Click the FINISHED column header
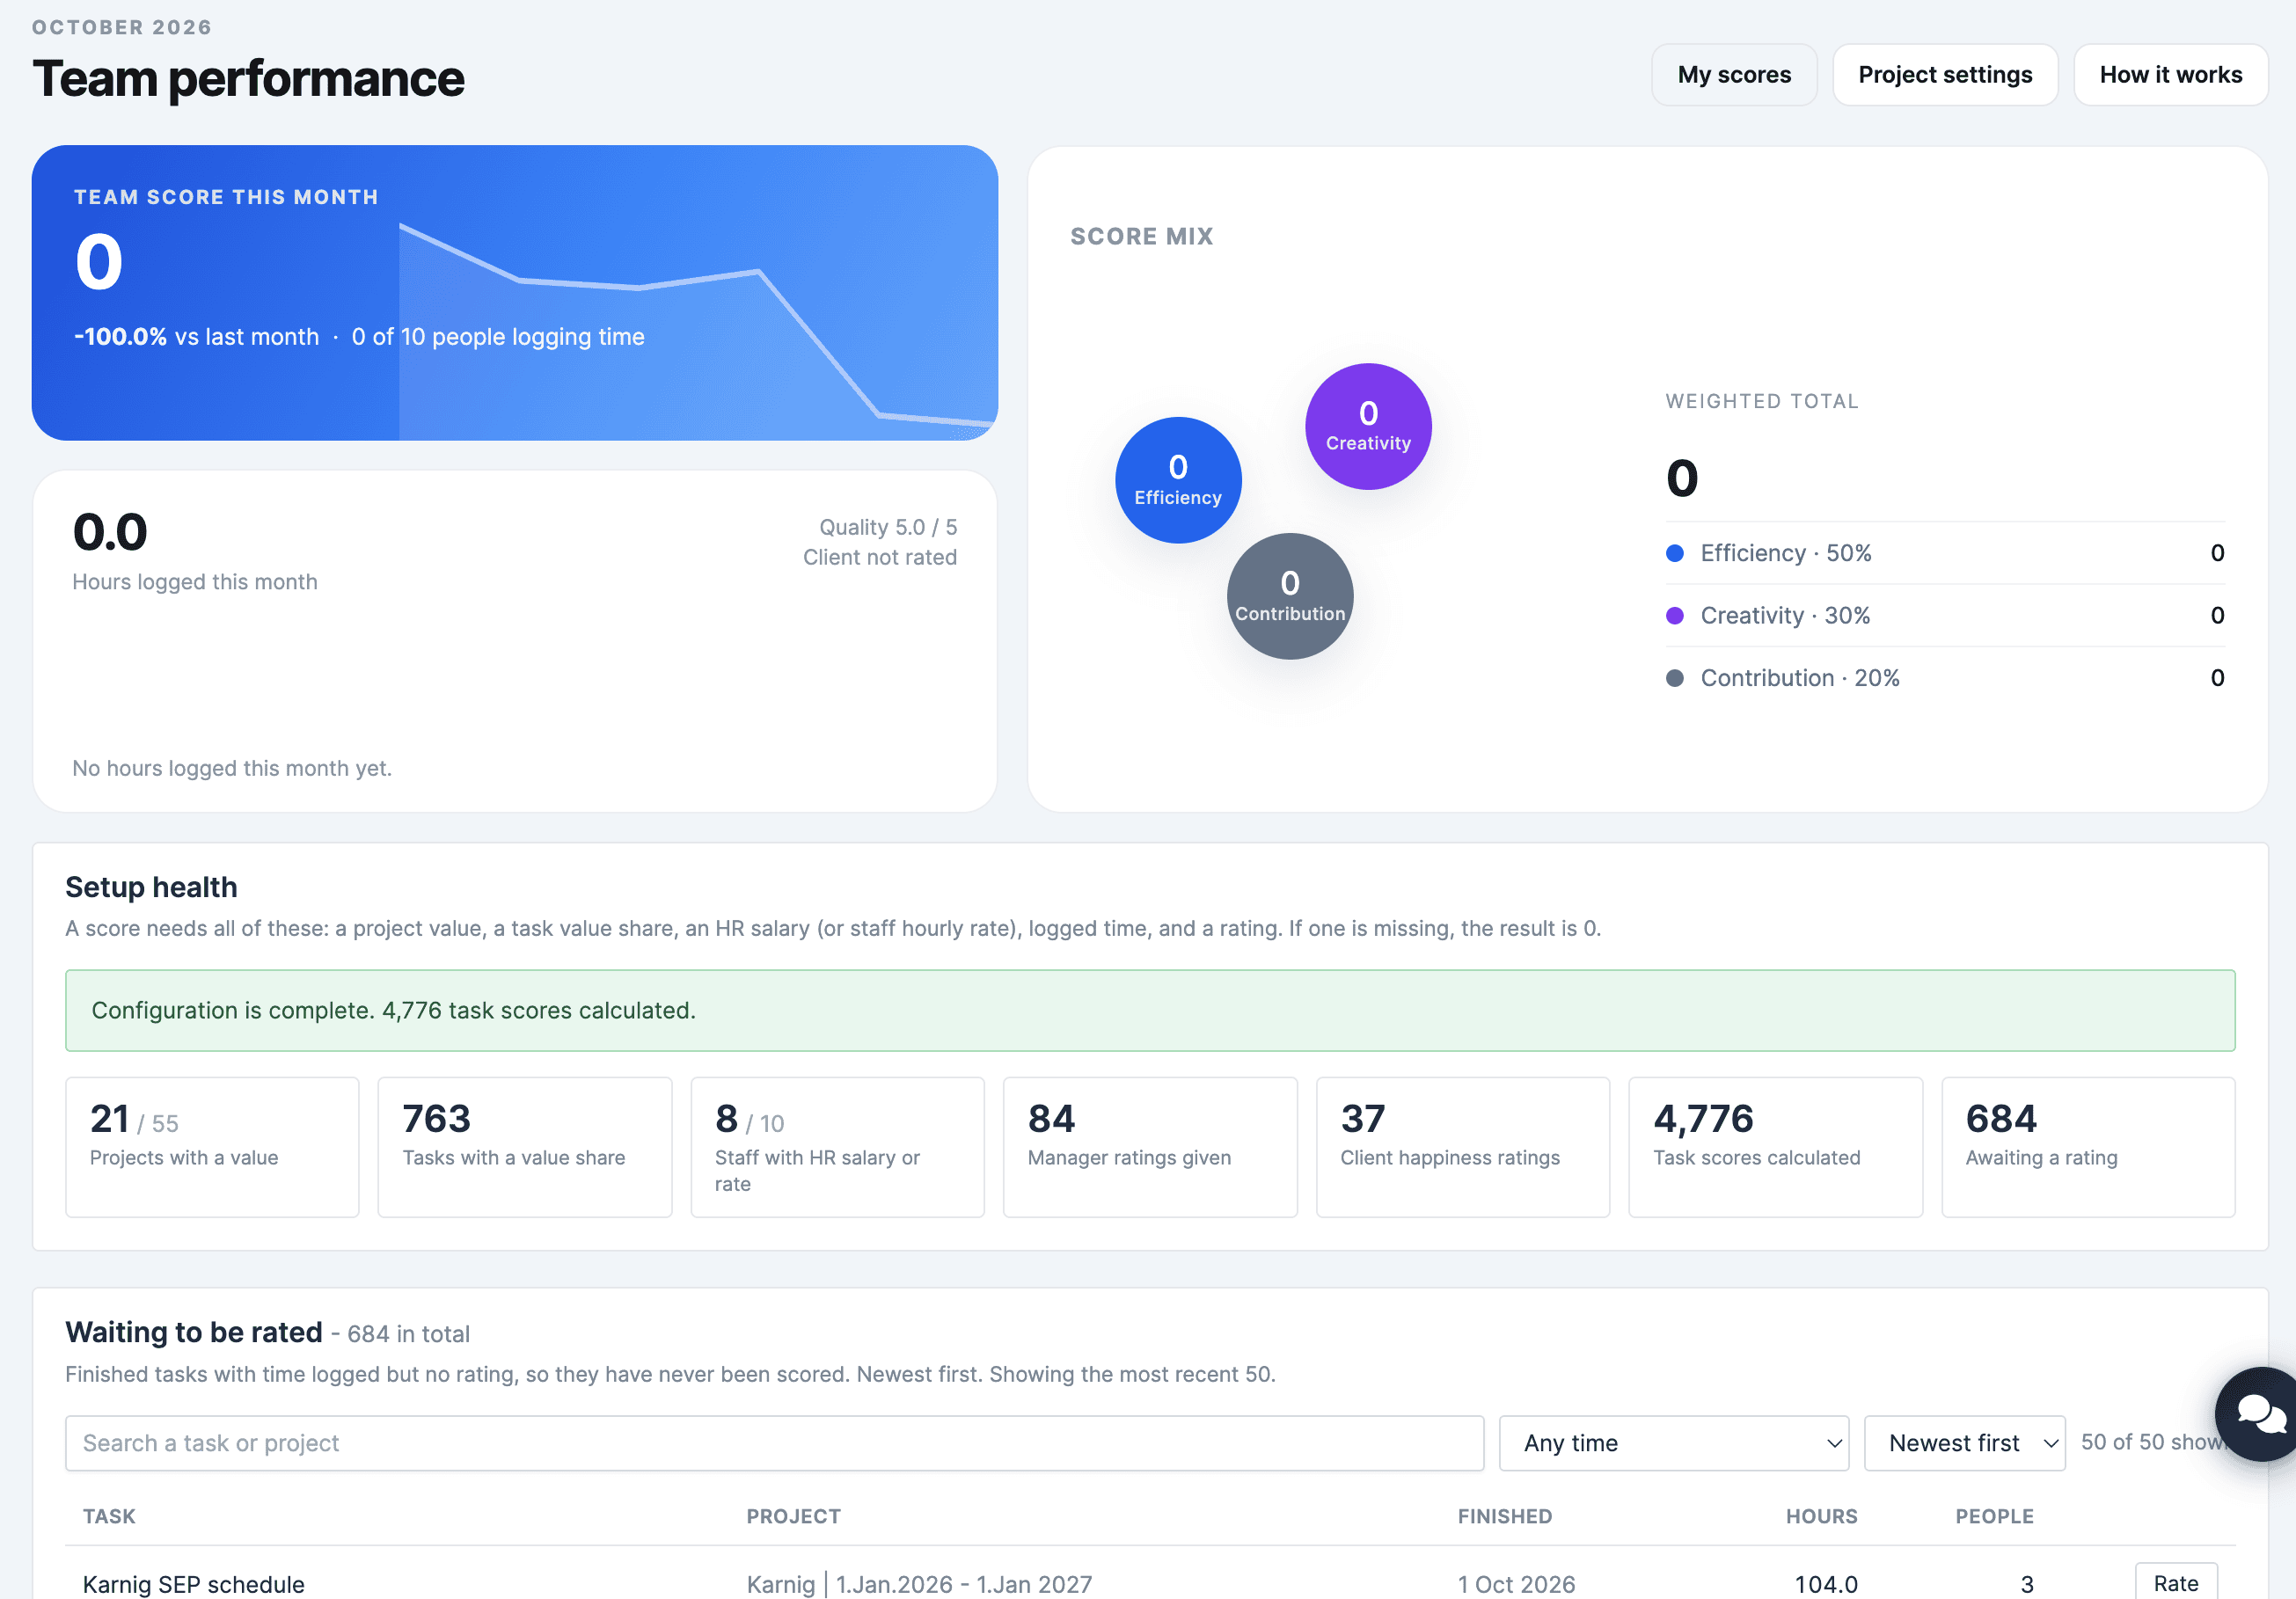 [x=1505, y=1516]
